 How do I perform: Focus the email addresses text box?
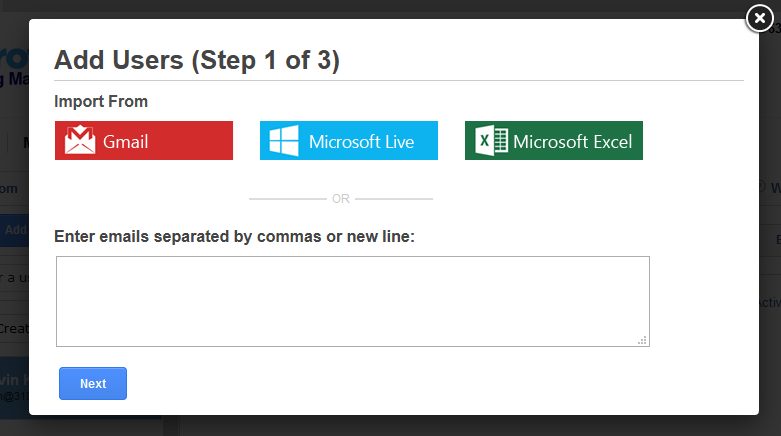point(352,300)
